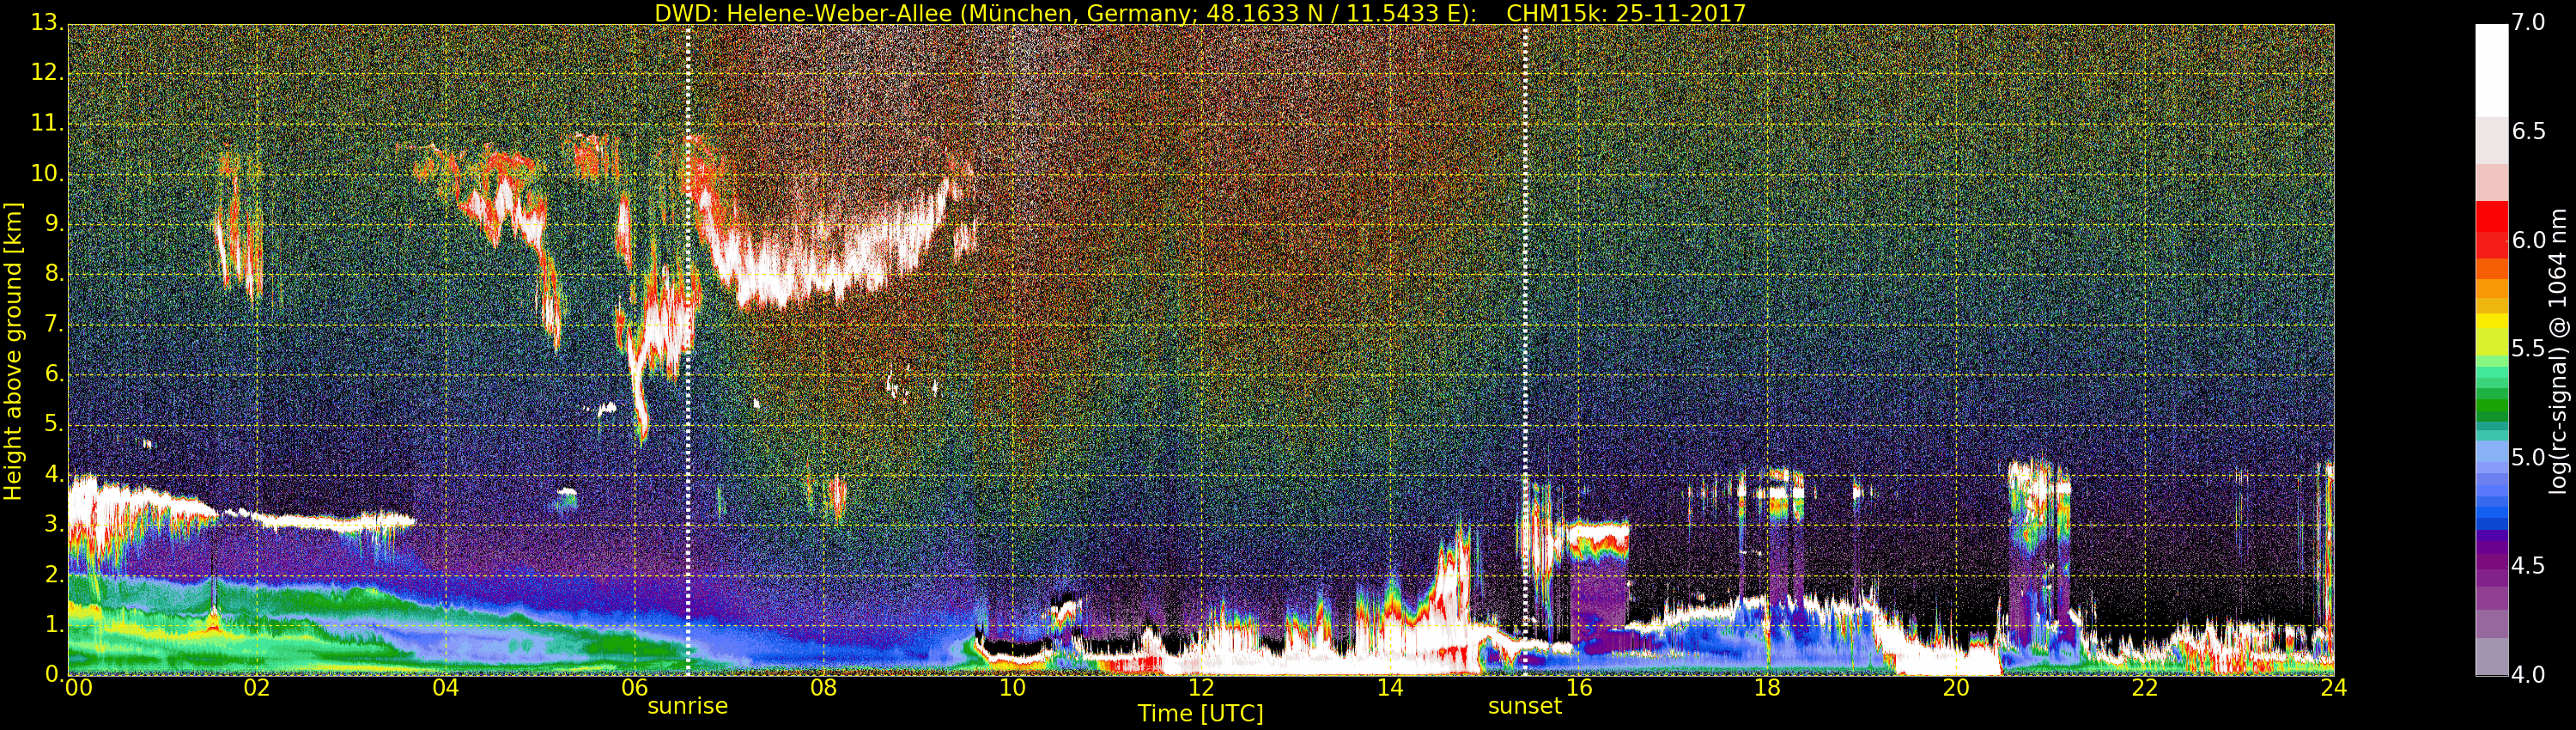Click the time axis tick label '06'
Viewport: 2576px width, 730px height.
click(x=635, y=688)
